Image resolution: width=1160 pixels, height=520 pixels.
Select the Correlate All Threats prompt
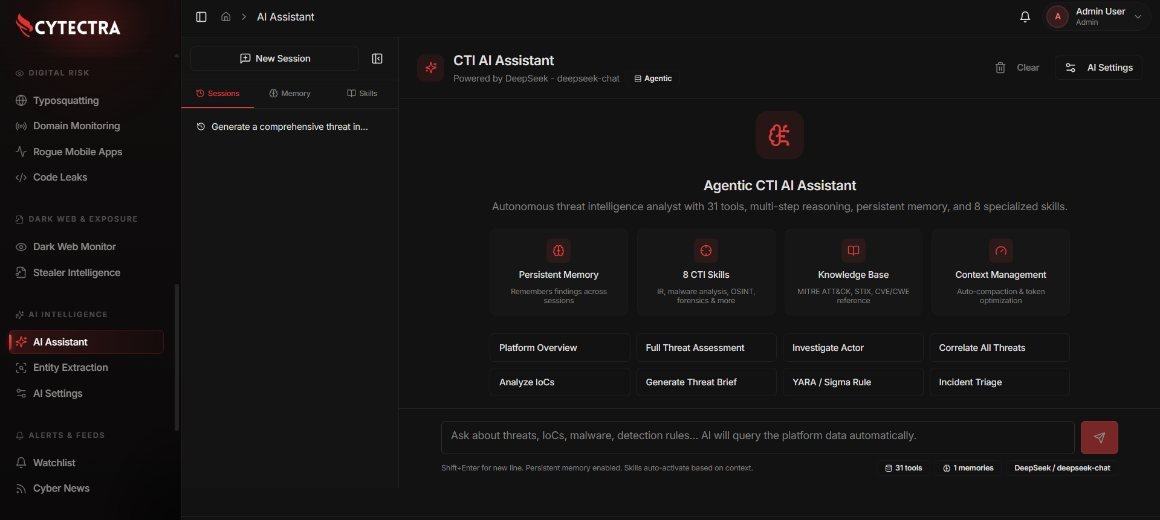pos(1000,348)
